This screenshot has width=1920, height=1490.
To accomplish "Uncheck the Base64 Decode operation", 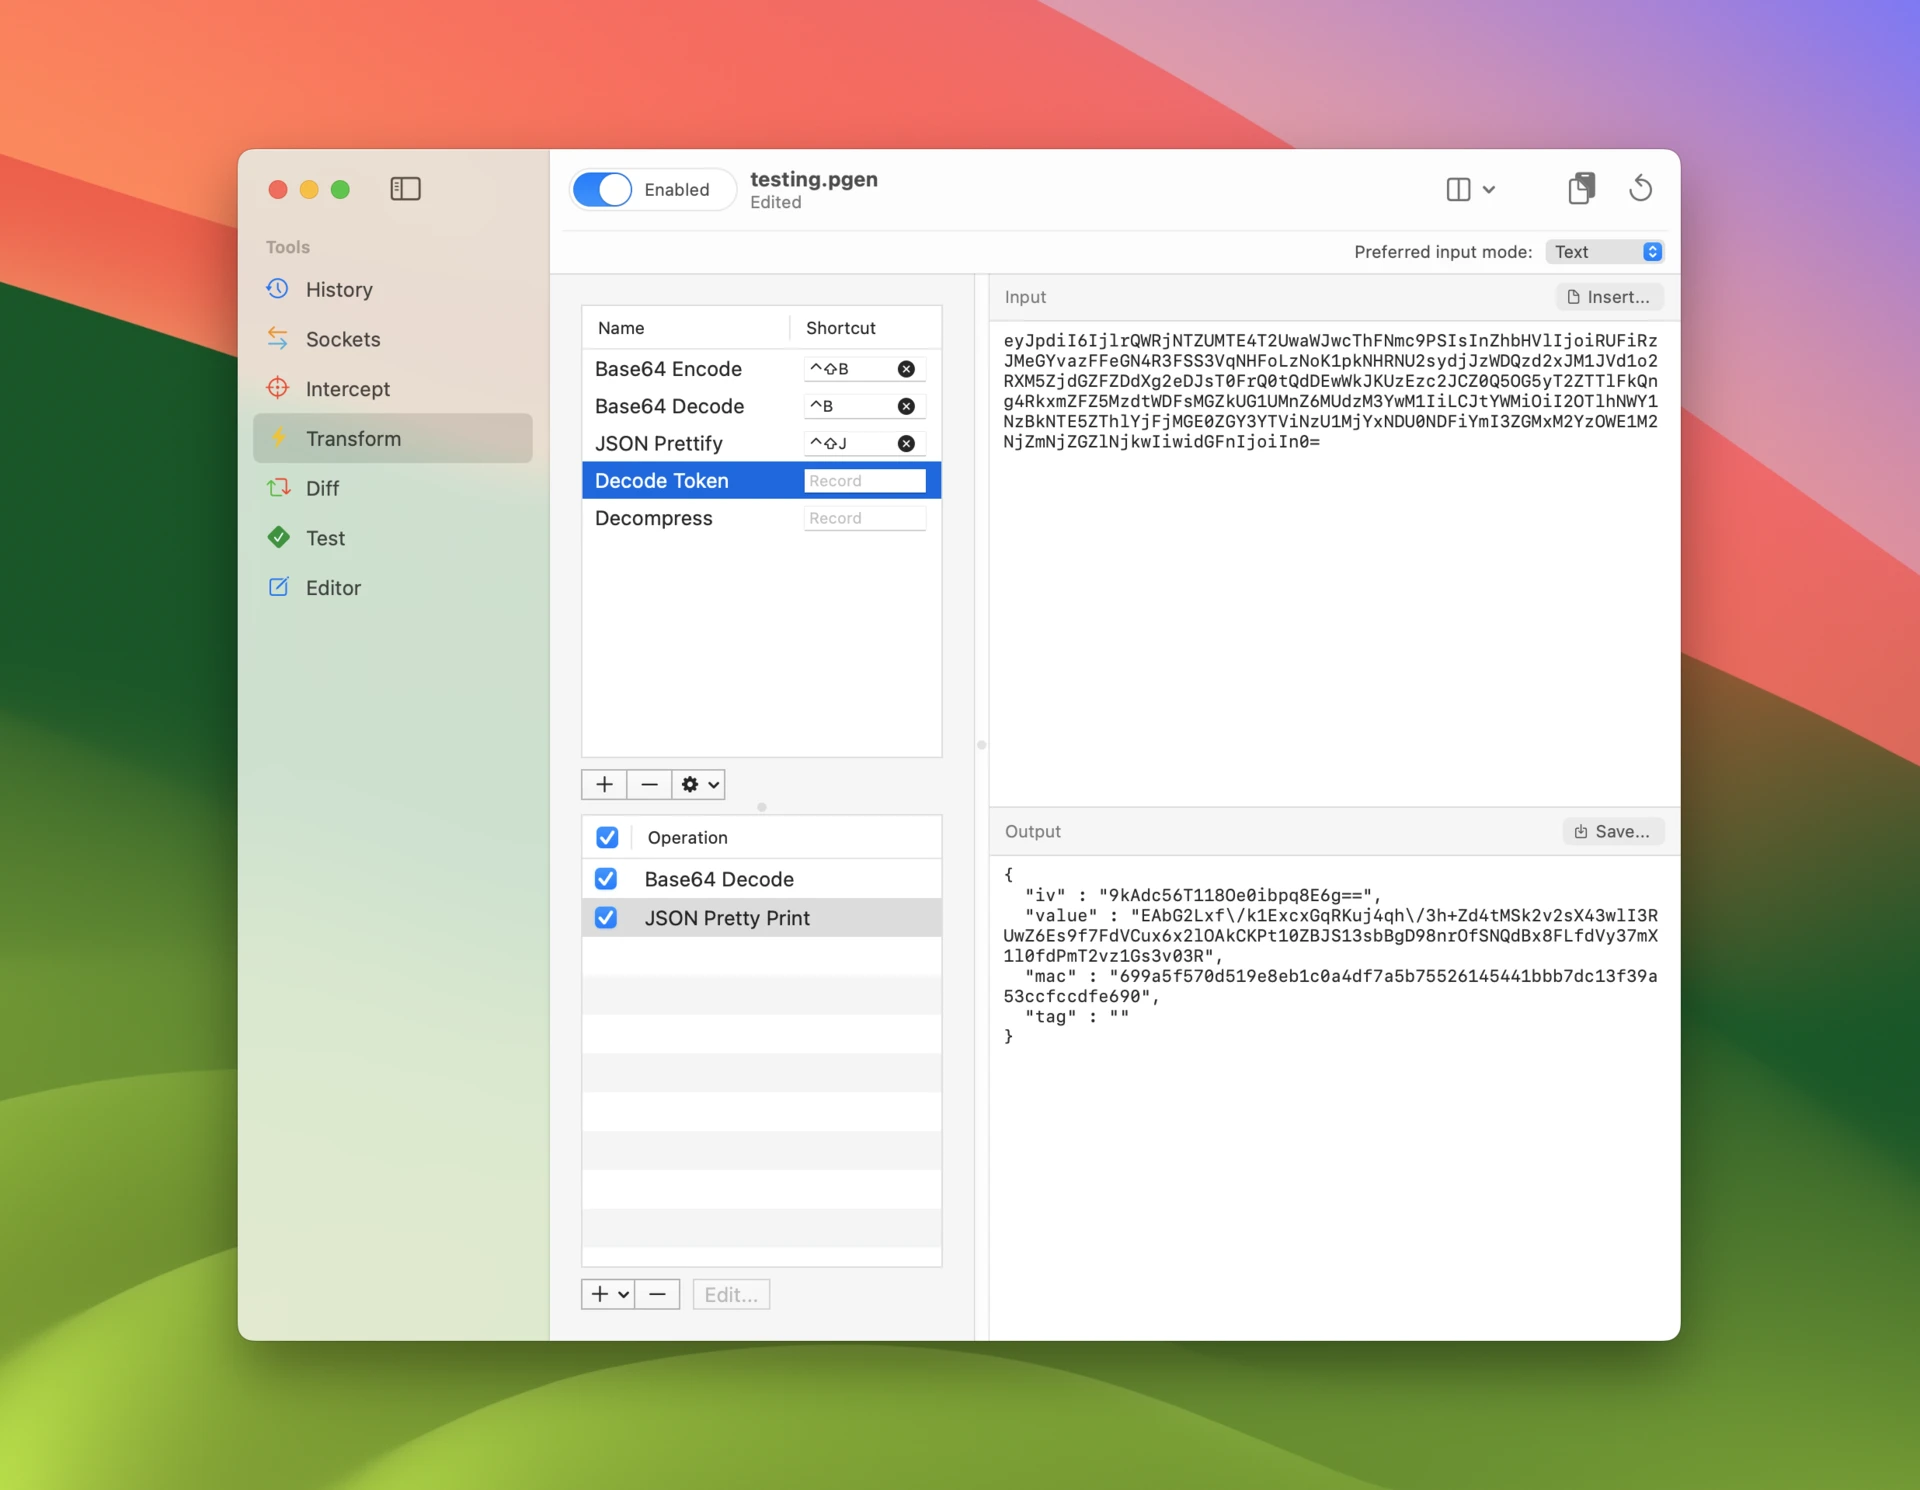I will coord(606,879).
